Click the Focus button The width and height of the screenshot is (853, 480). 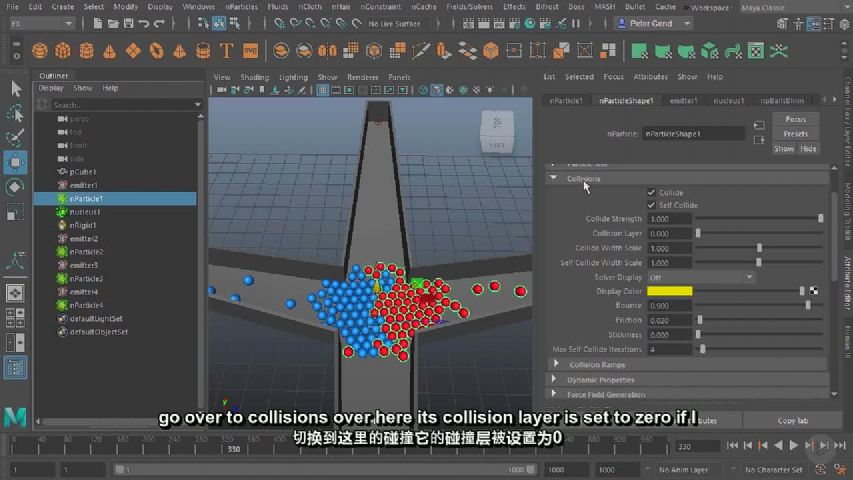tap(795, 119)
